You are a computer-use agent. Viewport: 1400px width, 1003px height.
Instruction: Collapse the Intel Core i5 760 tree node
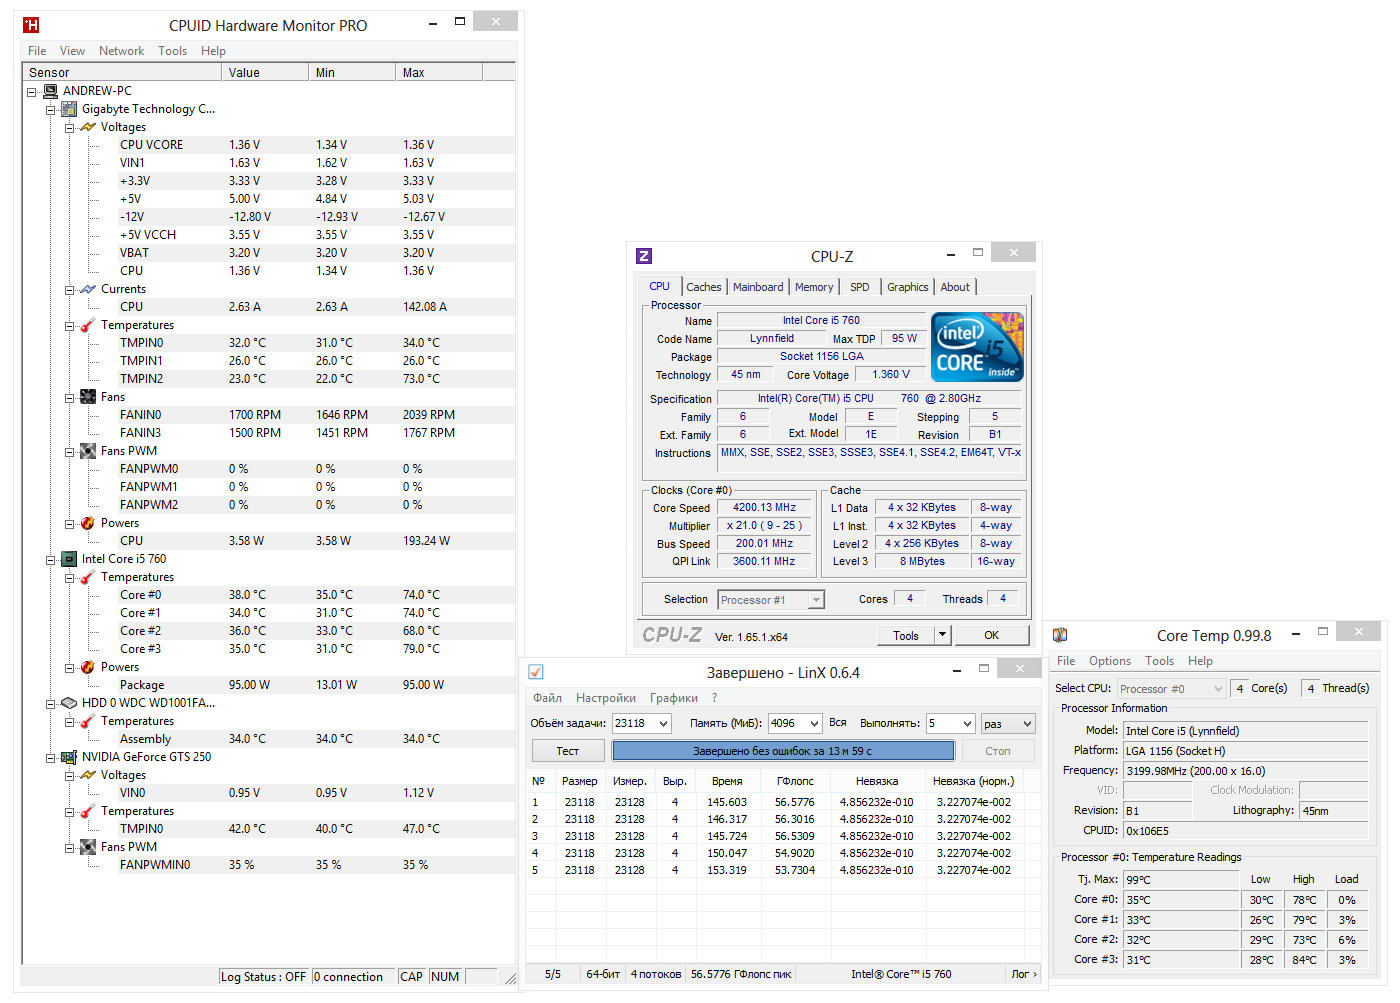51,560
